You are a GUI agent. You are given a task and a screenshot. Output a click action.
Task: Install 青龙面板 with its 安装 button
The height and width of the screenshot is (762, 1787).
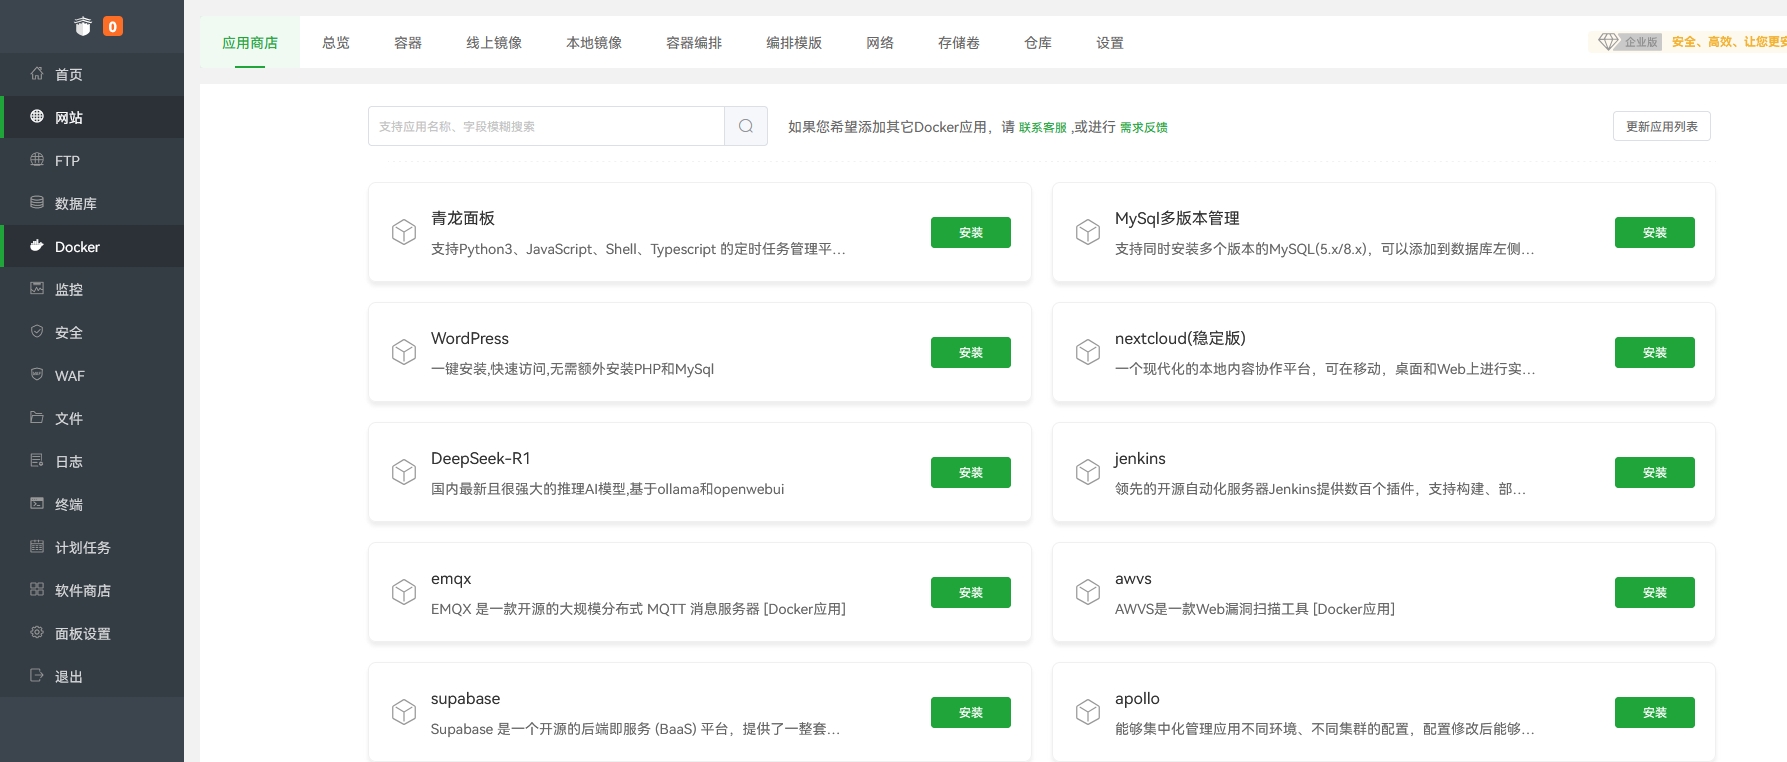971,232
